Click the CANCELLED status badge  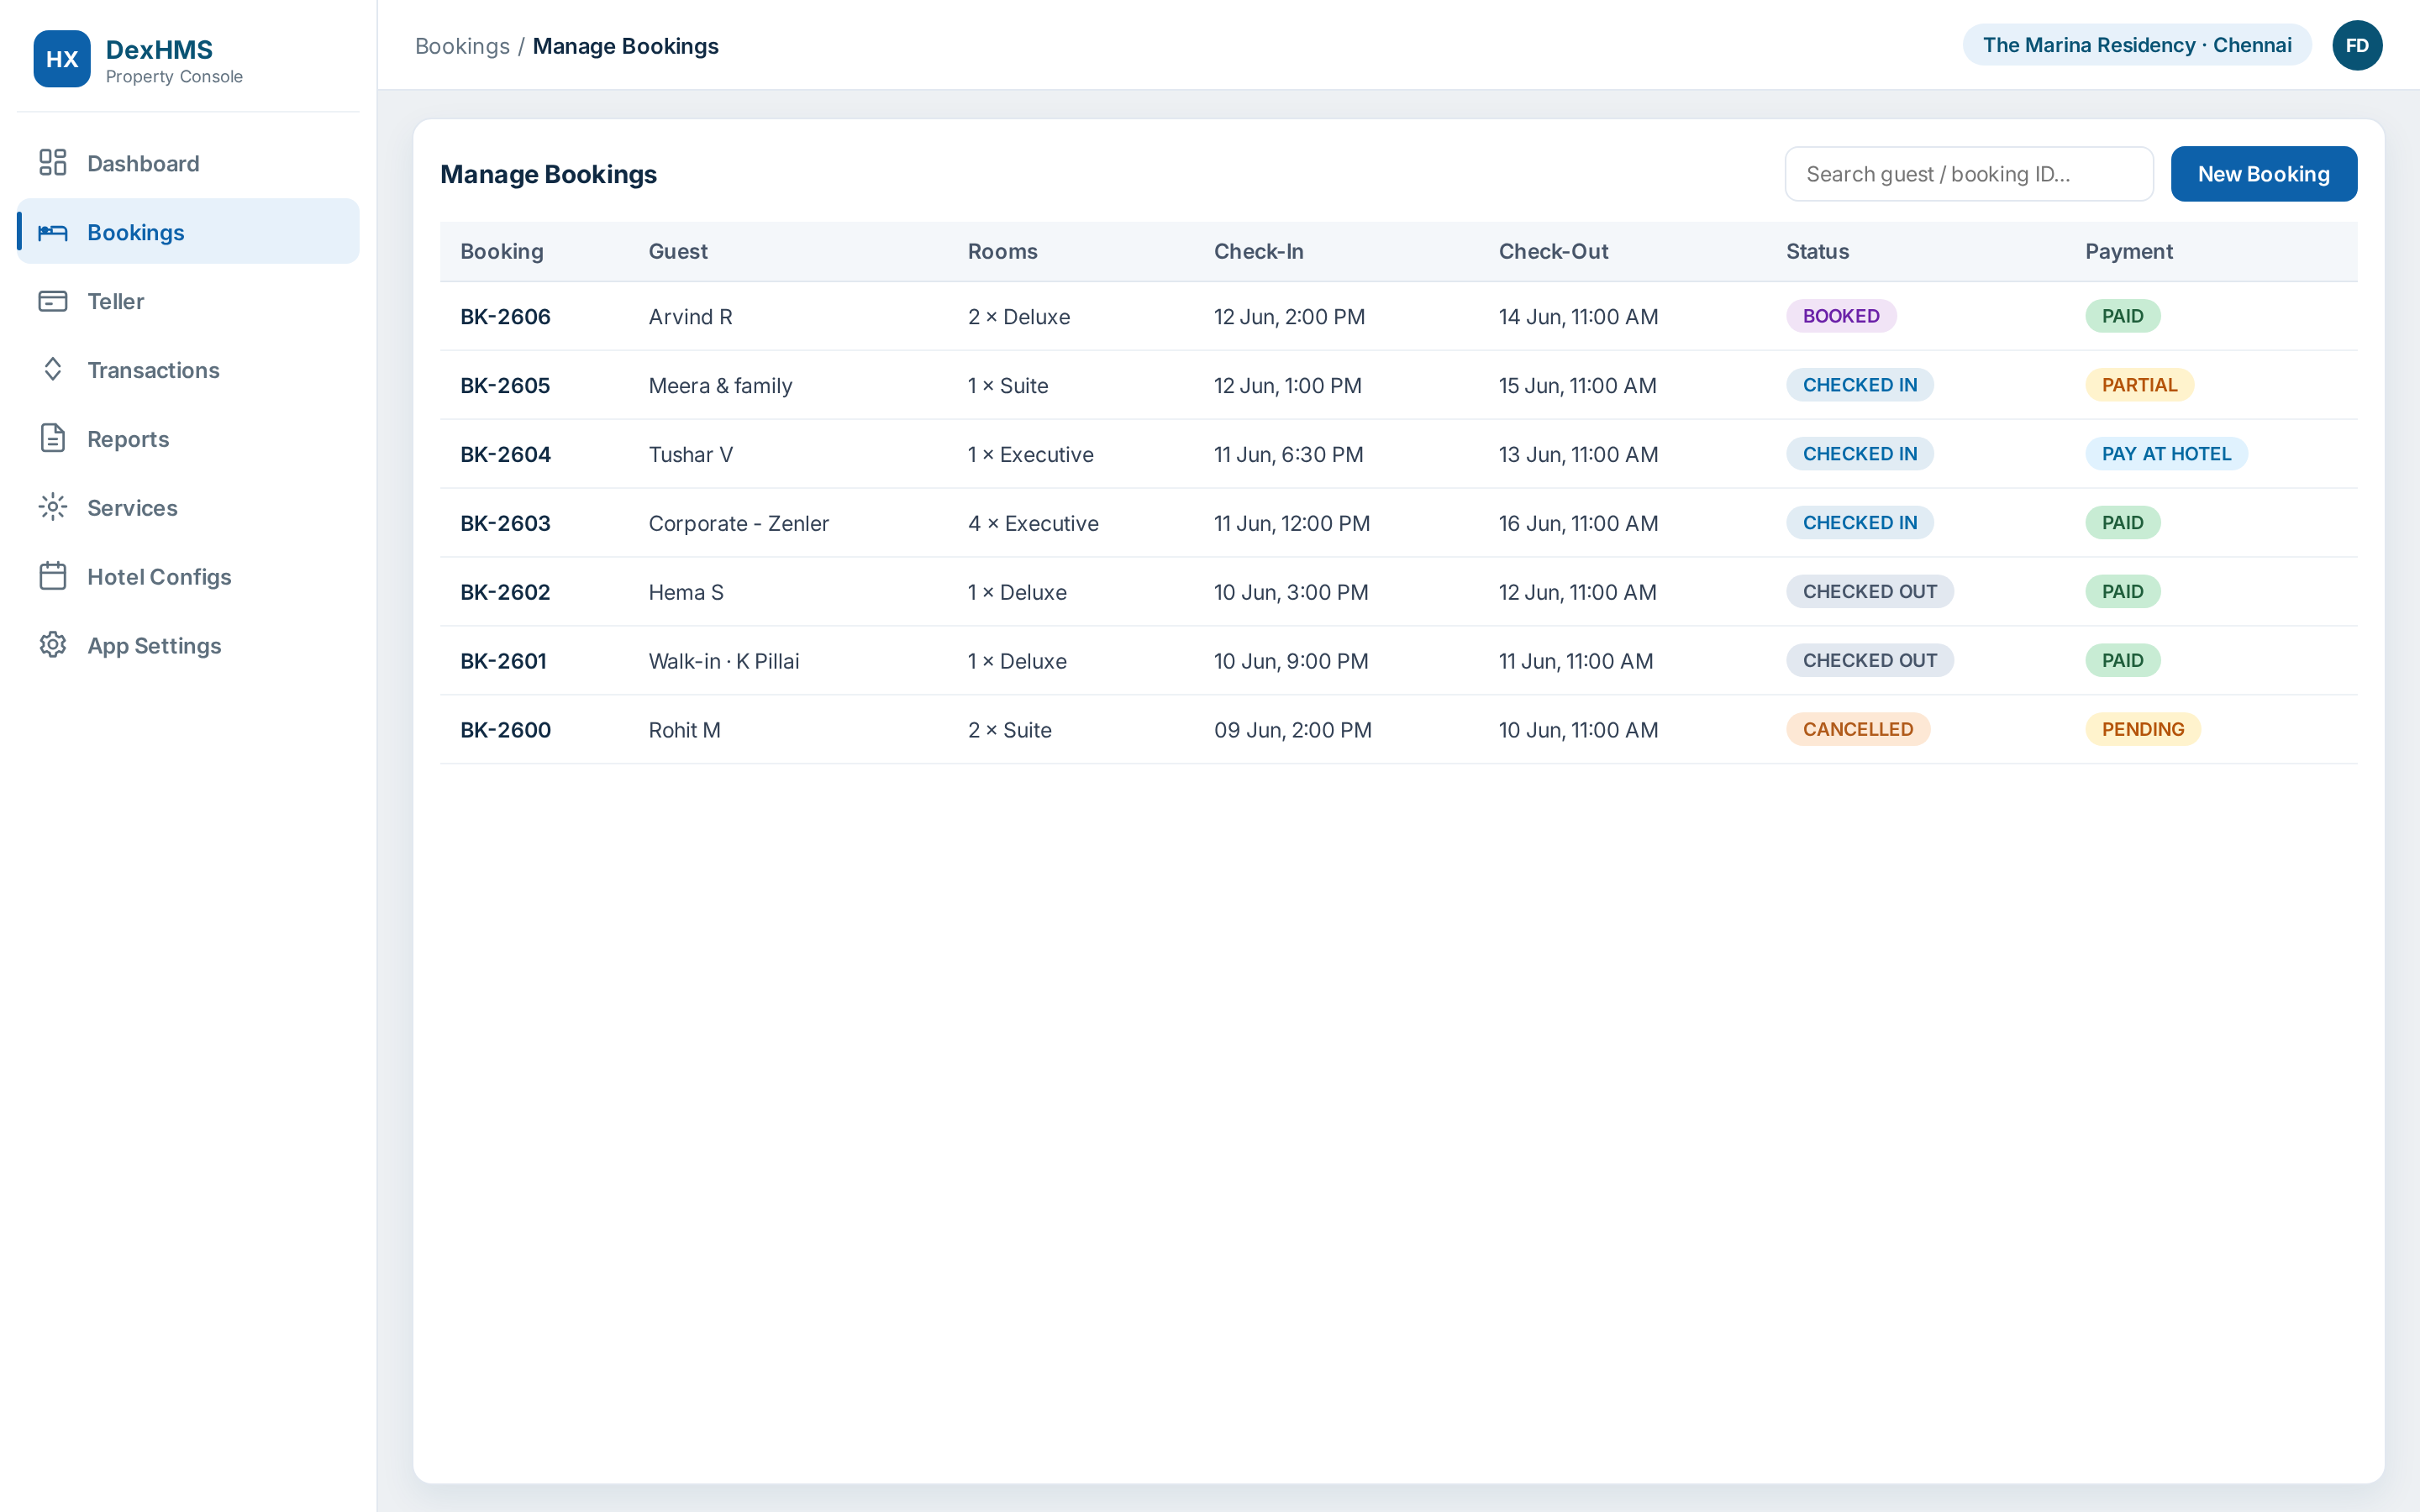1858,730
